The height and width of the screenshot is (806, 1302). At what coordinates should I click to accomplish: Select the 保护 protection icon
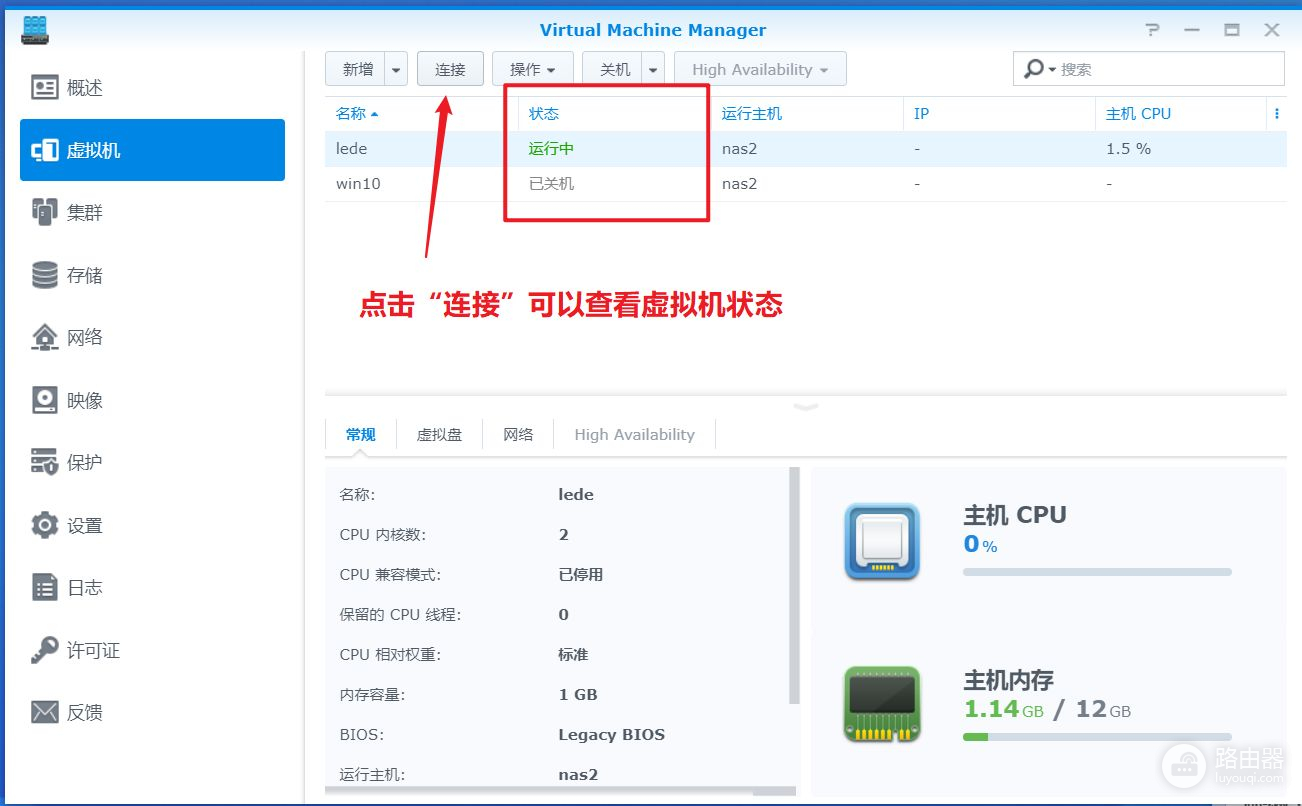point(45,462)
